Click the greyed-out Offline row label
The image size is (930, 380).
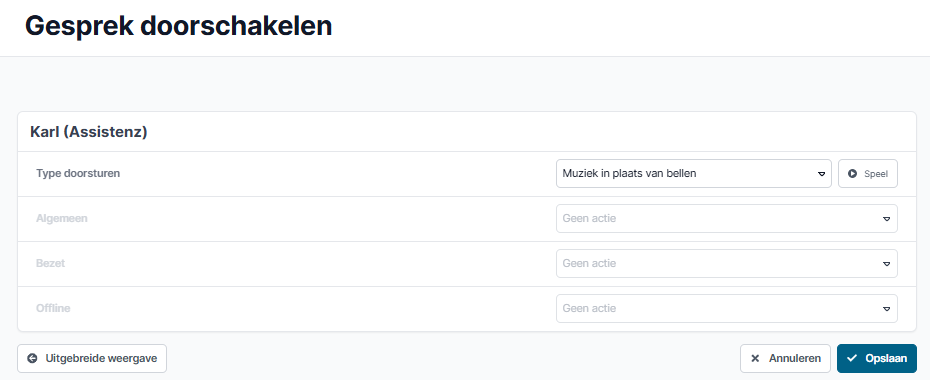(x=53, y=308)
